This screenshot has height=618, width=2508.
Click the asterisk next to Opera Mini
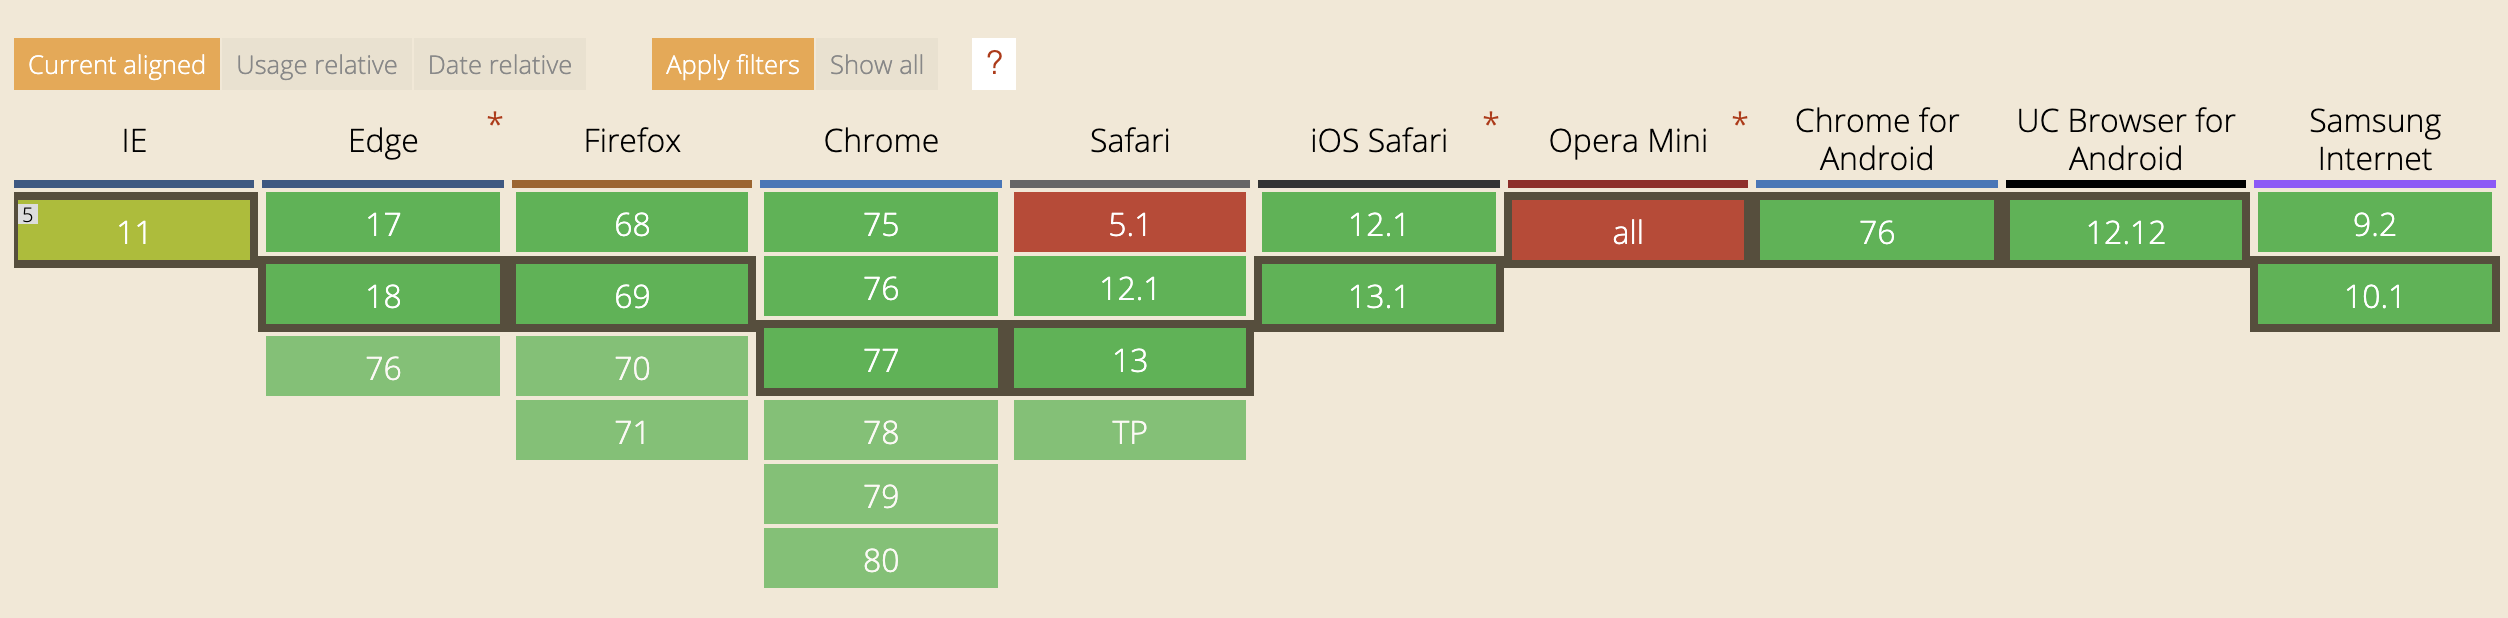[1739, 122]
